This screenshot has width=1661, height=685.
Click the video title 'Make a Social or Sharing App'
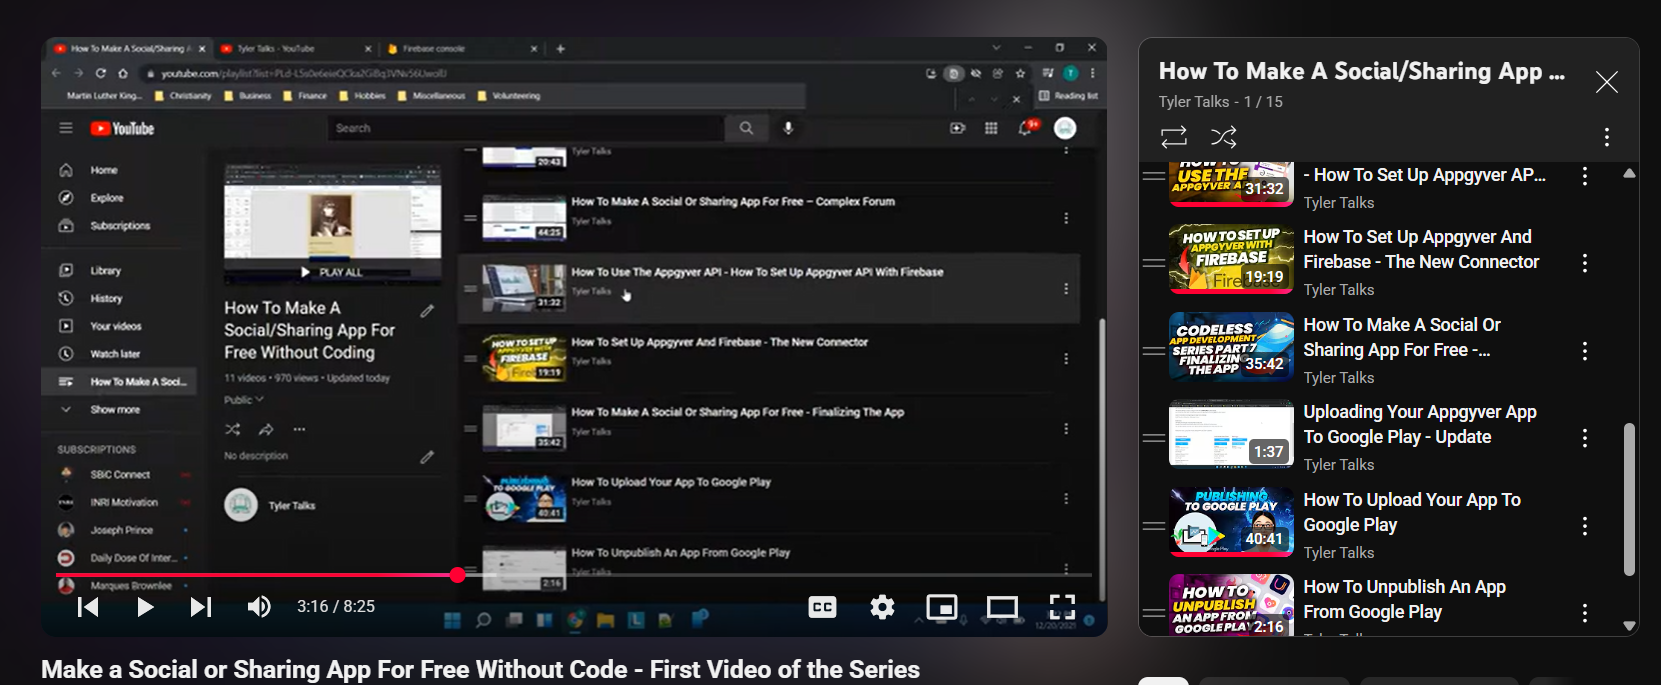(480, 669)
